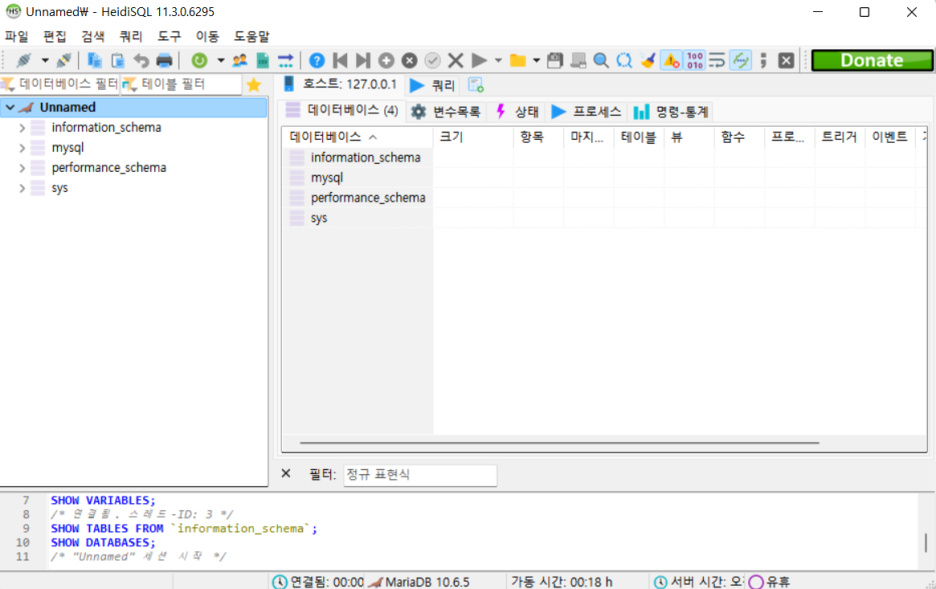Switch to the 변수목록 tab
This screenshot has width=936, height=589.
(x=446, y=112)
